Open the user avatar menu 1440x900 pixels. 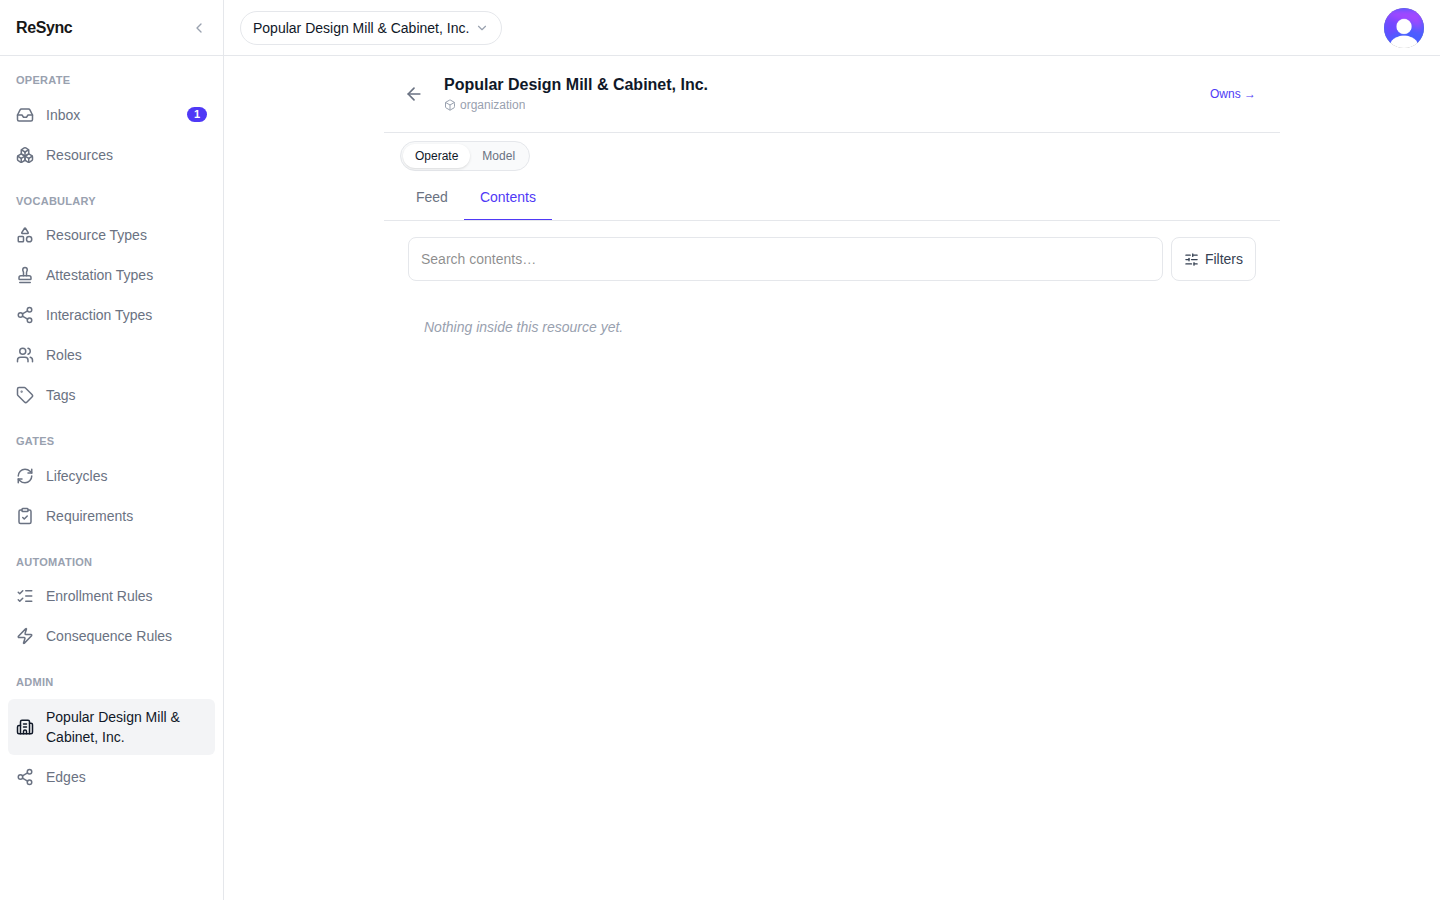tap(1404, 28)
